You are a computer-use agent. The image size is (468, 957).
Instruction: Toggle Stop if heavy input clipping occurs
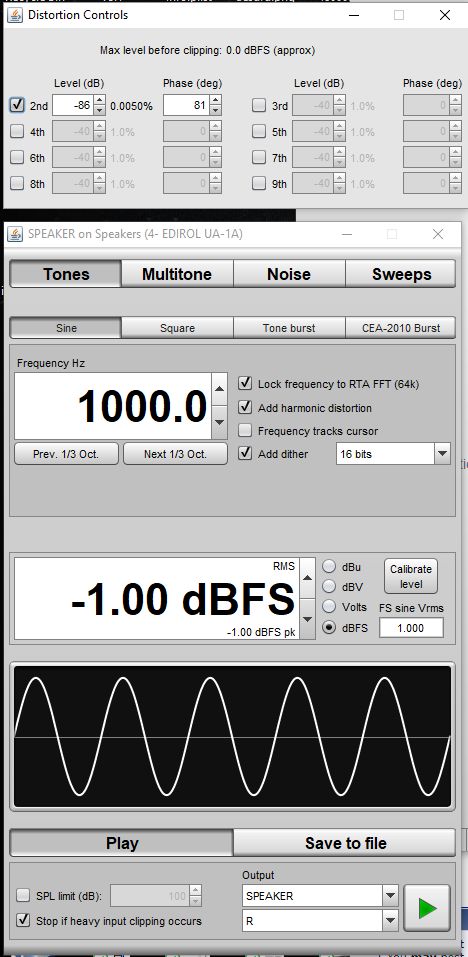click(23, 920)
